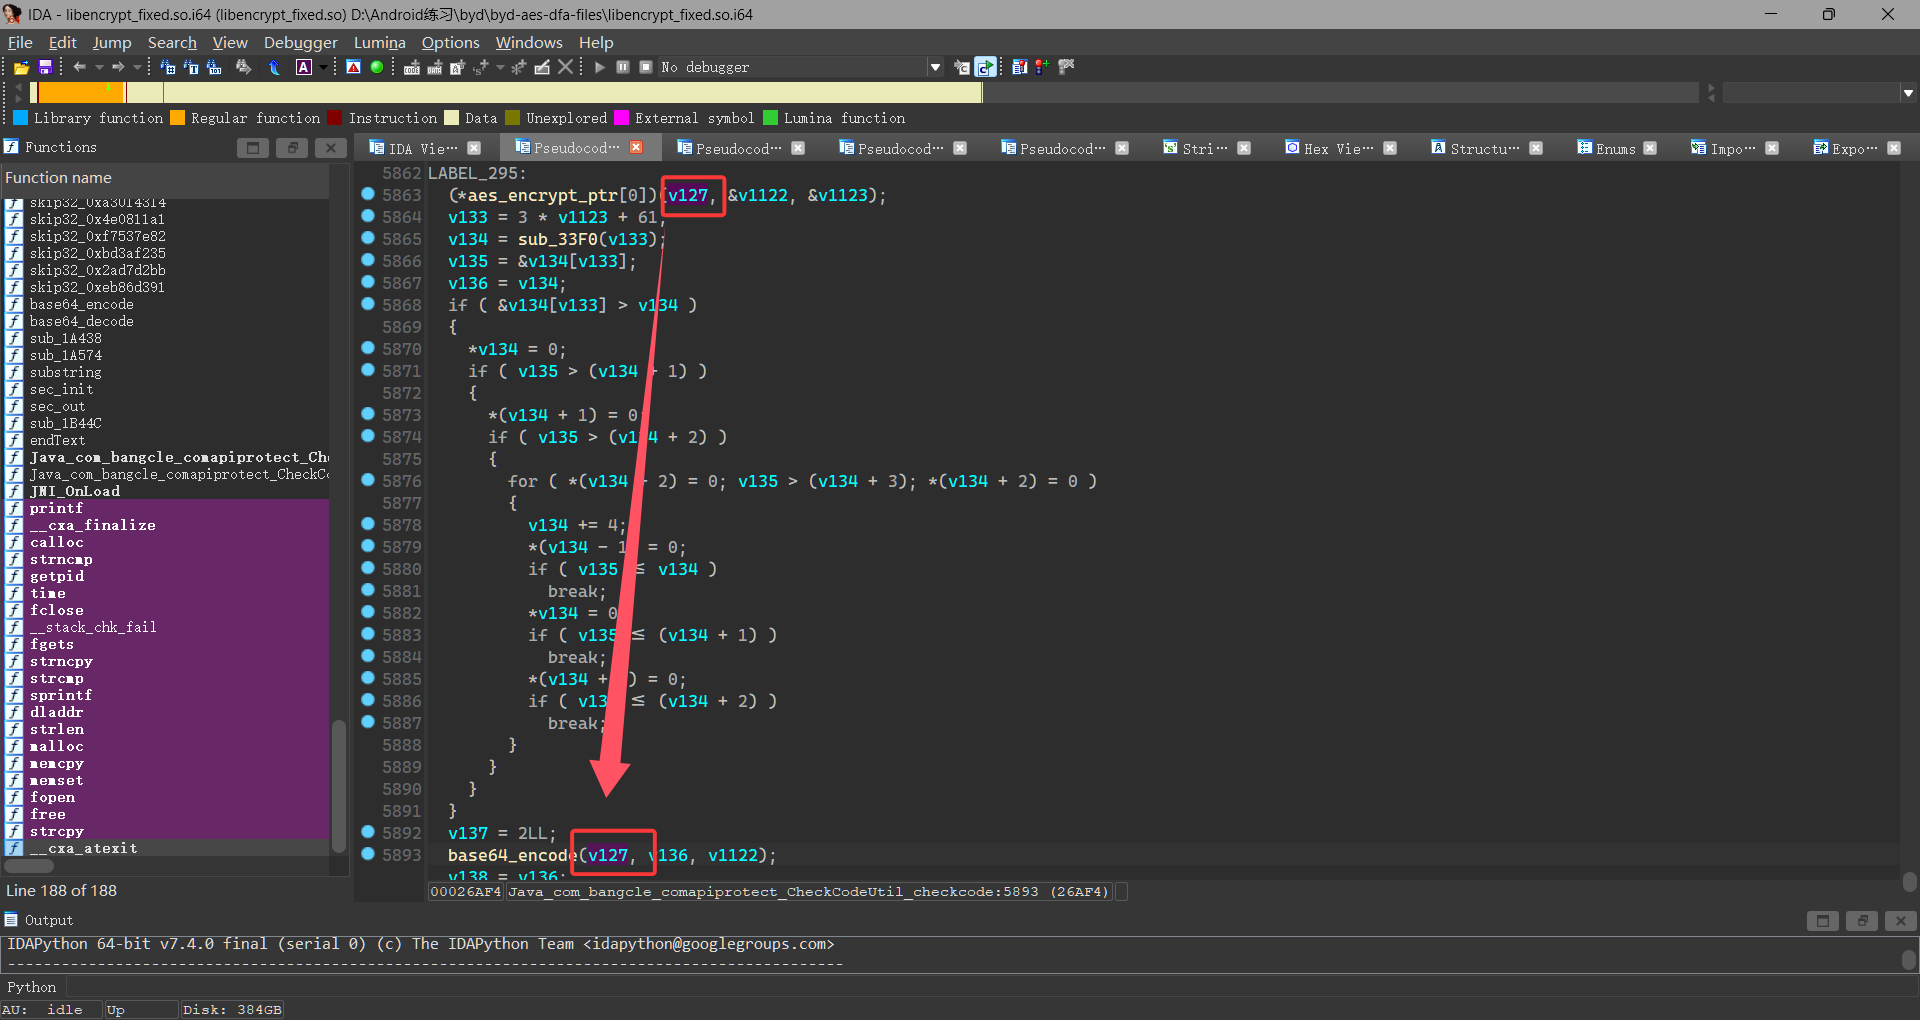Open dropdown next to purple 'A' icon
Screen dimensions: 1920x1020
pos(323,67)
